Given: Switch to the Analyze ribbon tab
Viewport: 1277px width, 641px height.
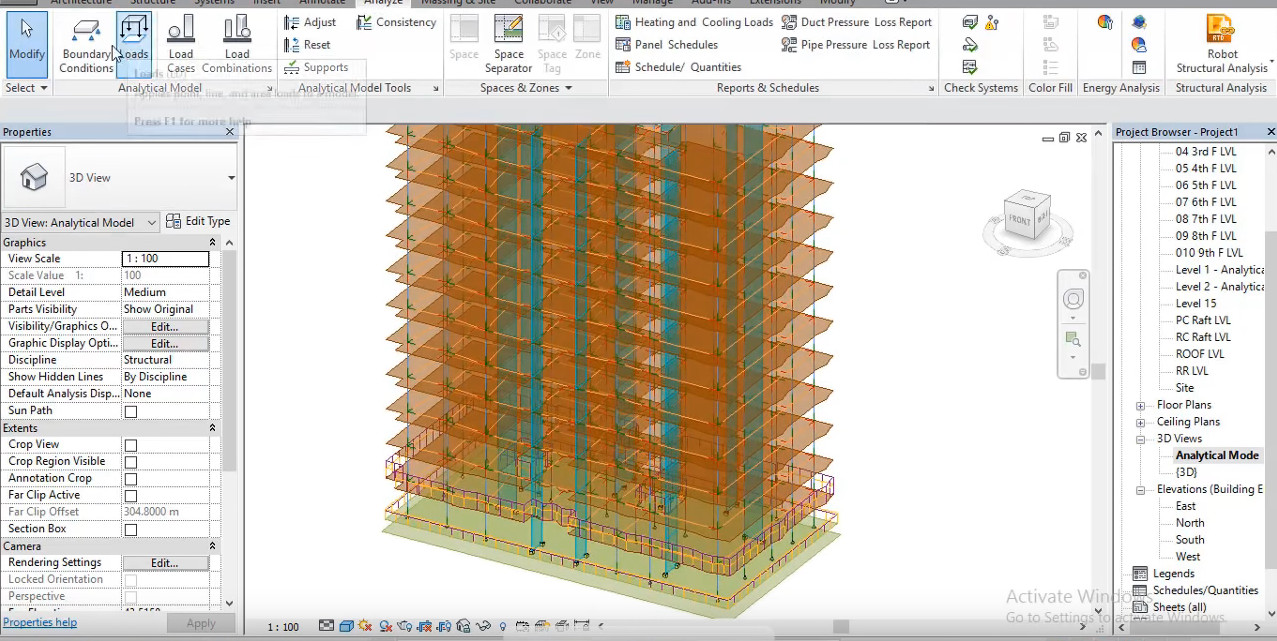Looking at the screenshot, I should coord(383,3).
